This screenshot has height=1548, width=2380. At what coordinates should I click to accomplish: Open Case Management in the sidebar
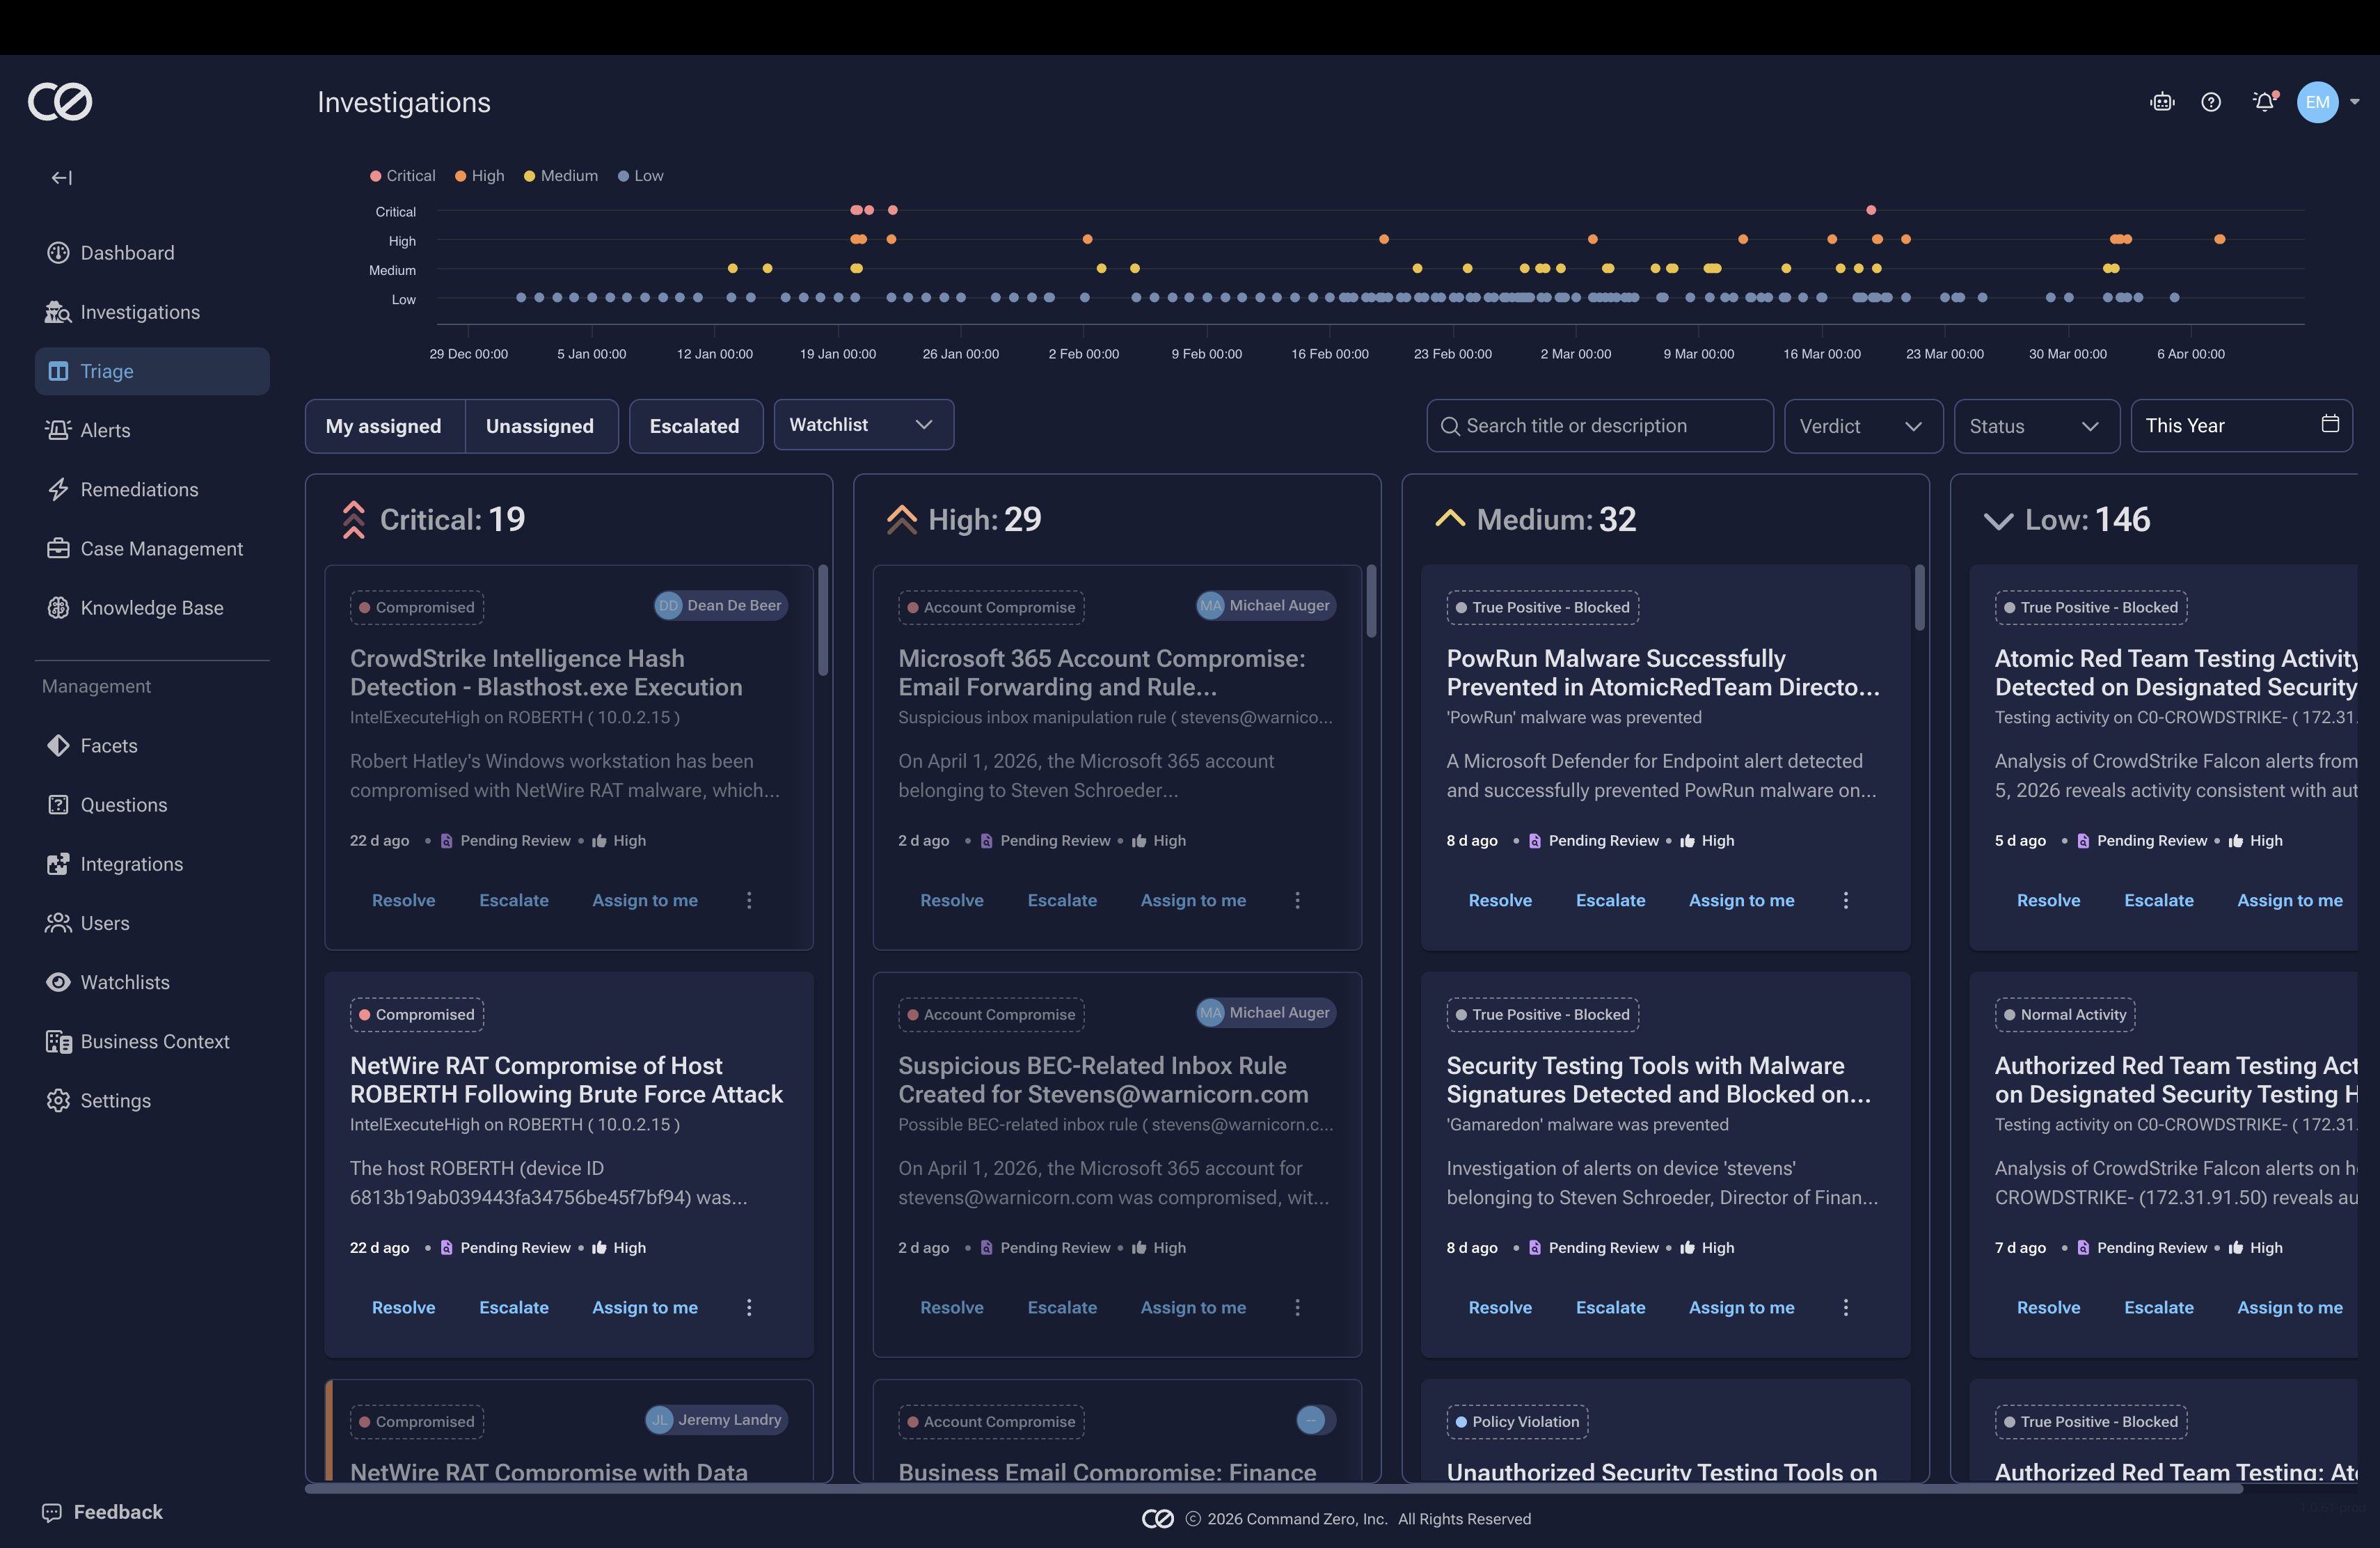click(x=161, y=549)
